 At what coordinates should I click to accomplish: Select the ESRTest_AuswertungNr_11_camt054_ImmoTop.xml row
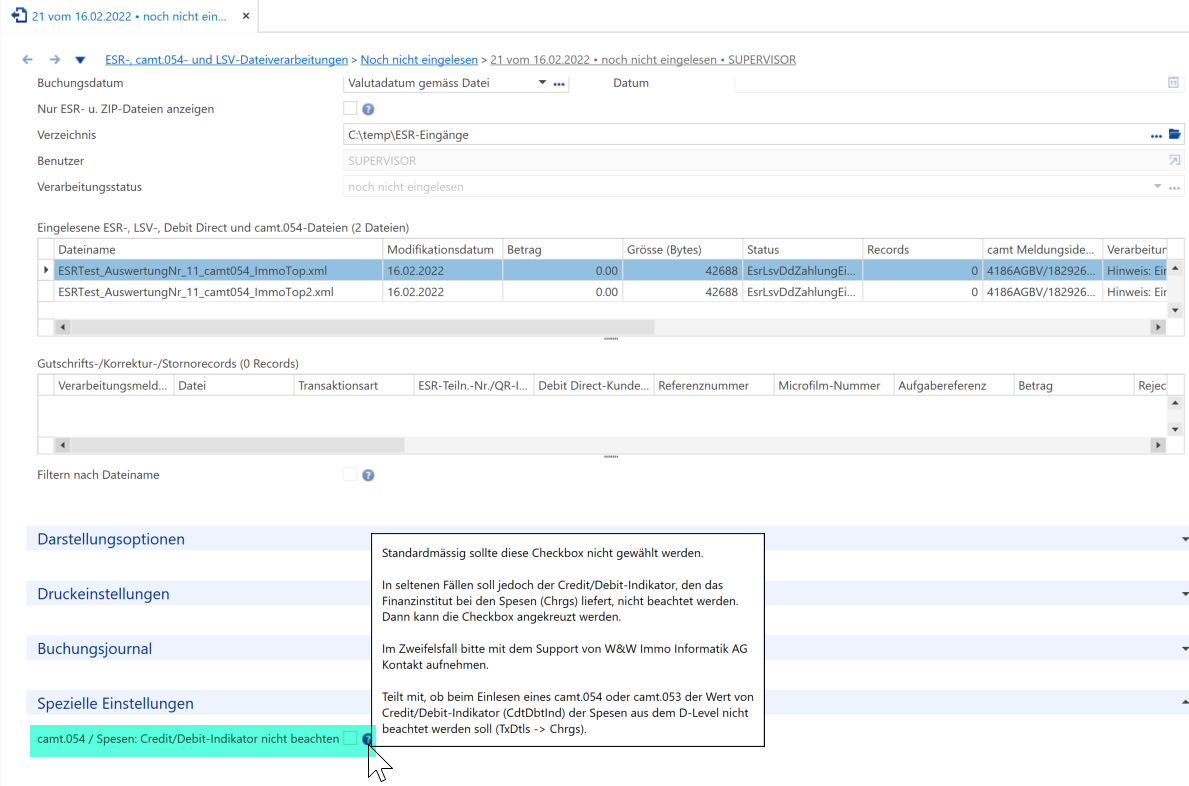pos(603,271)
